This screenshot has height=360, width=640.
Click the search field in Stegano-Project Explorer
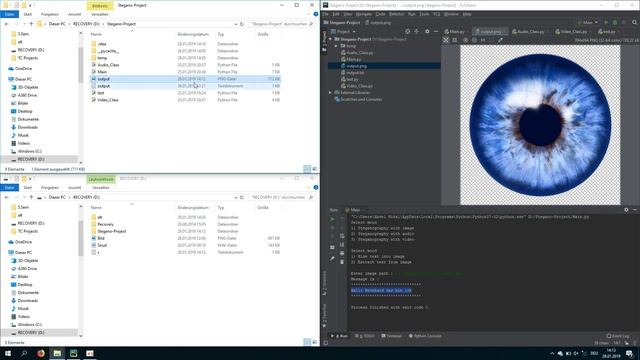282,24
